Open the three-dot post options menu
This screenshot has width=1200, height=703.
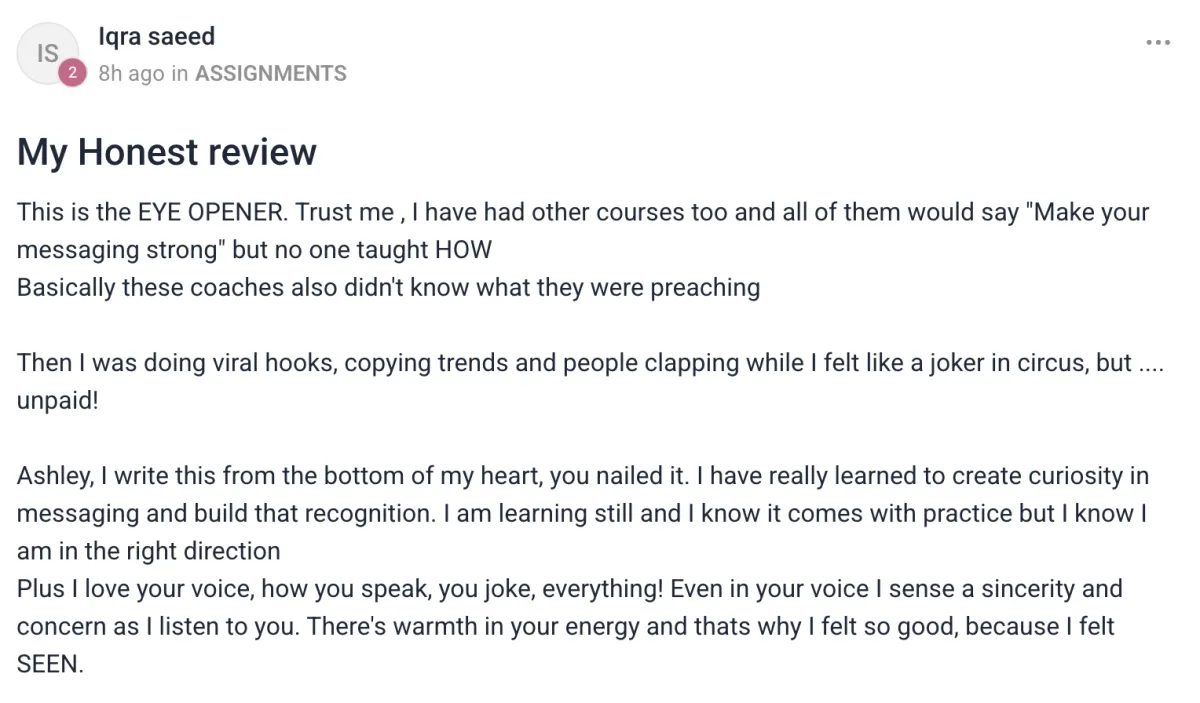click(1157, 43)
